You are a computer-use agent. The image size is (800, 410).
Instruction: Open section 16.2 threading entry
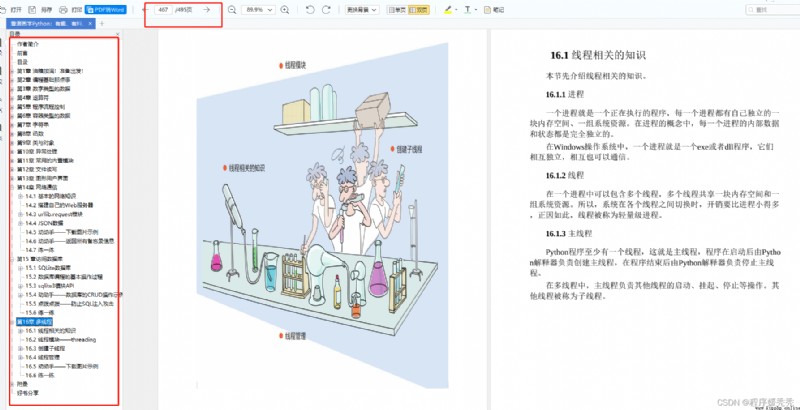(61, 340)
